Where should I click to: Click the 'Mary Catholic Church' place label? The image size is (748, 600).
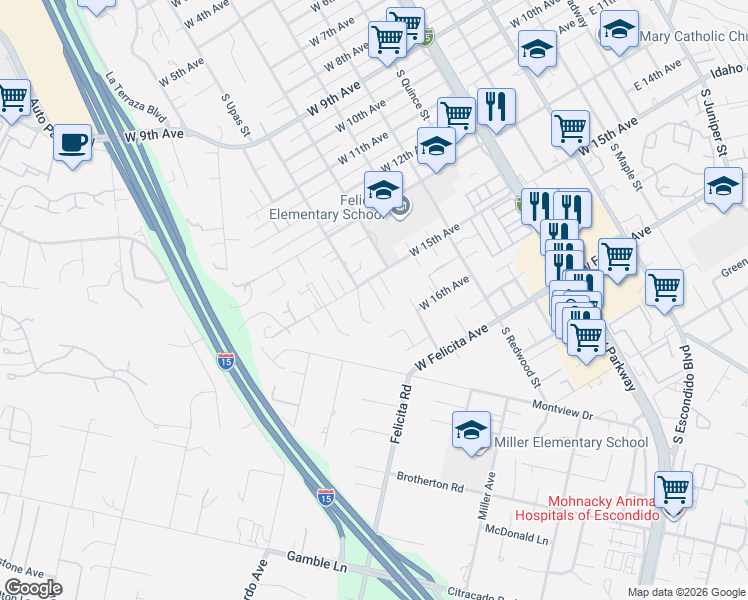pos(694,36)
